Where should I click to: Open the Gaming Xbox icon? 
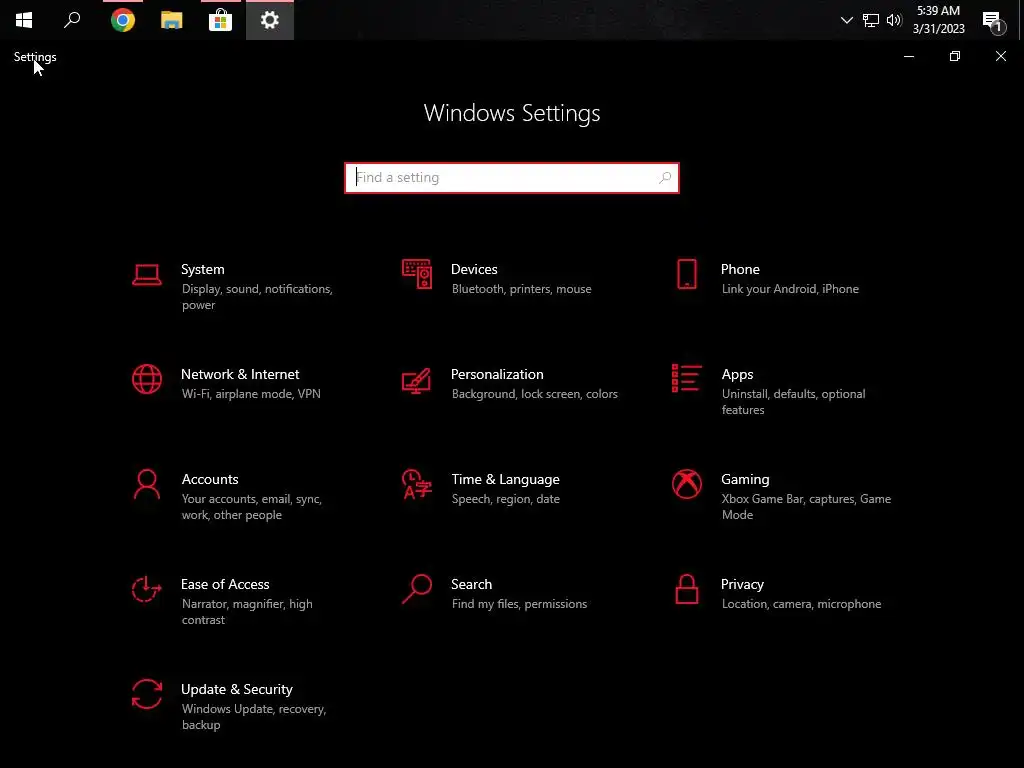click(x=686, y=485)
